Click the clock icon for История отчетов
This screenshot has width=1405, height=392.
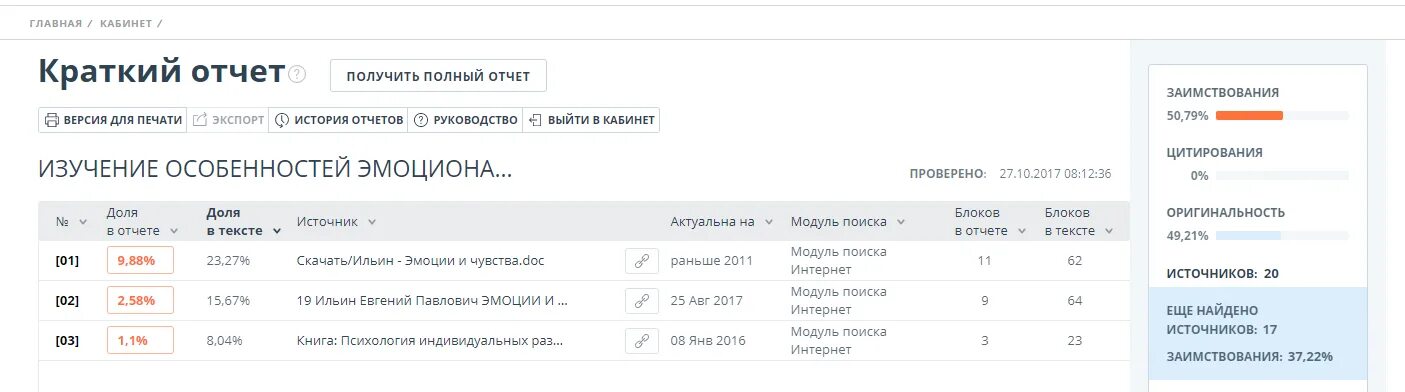click(x=282, y=120)
